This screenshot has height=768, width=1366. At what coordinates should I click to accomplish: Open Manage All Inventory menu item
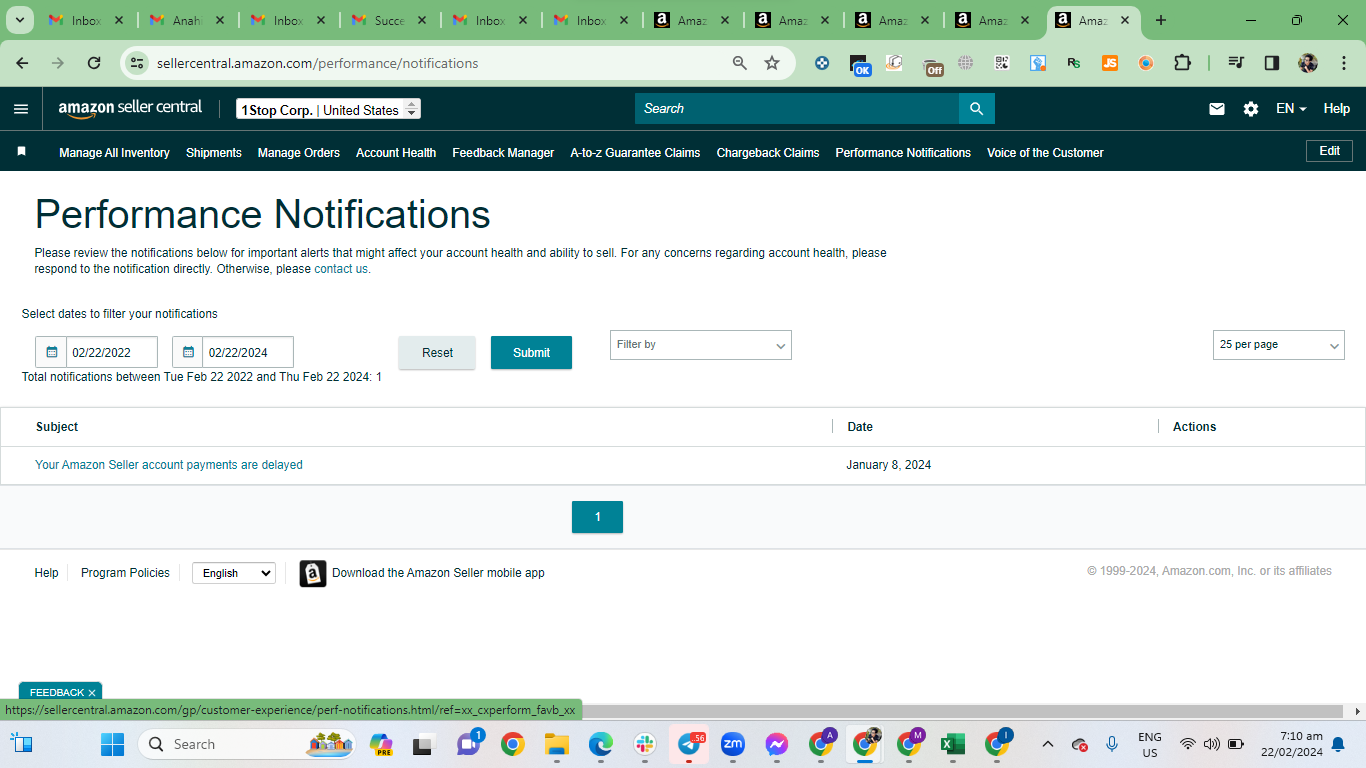pos(114,153)
